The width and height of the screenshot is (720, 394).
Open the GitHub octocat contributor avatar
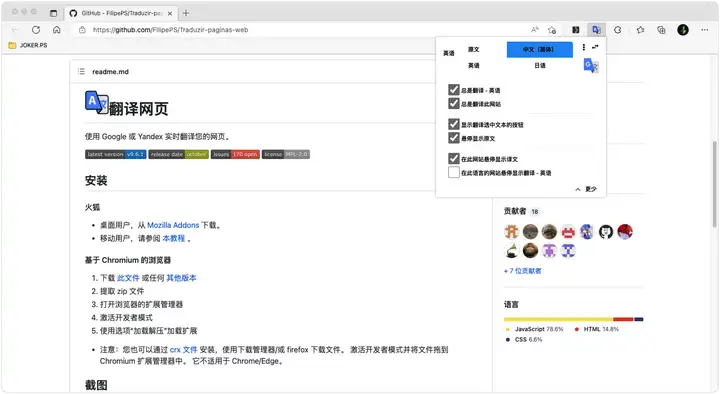tap(606, 232)
